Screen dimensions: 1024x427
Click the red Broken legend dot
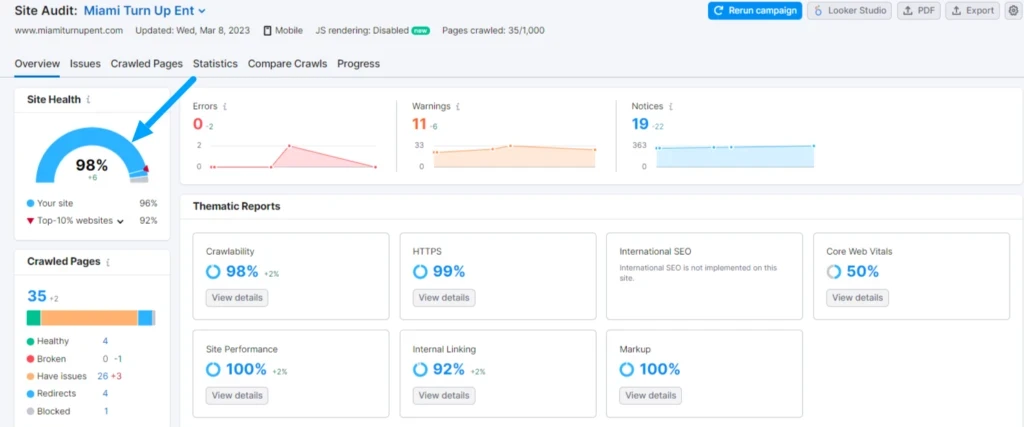[30, 359]
